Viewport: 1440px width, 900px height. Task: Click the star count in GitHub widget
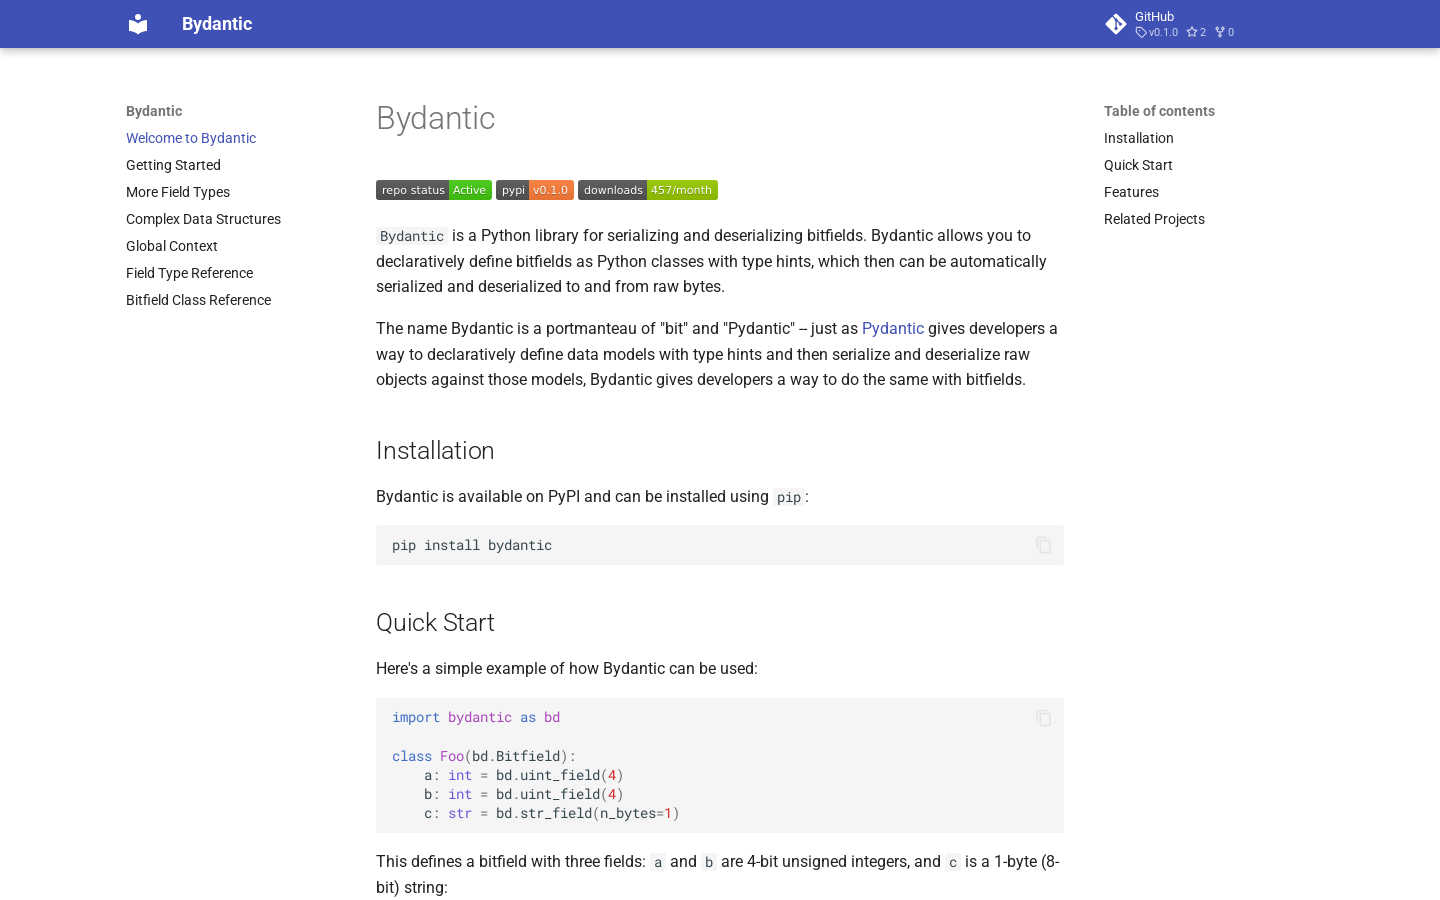(1196, 32)
